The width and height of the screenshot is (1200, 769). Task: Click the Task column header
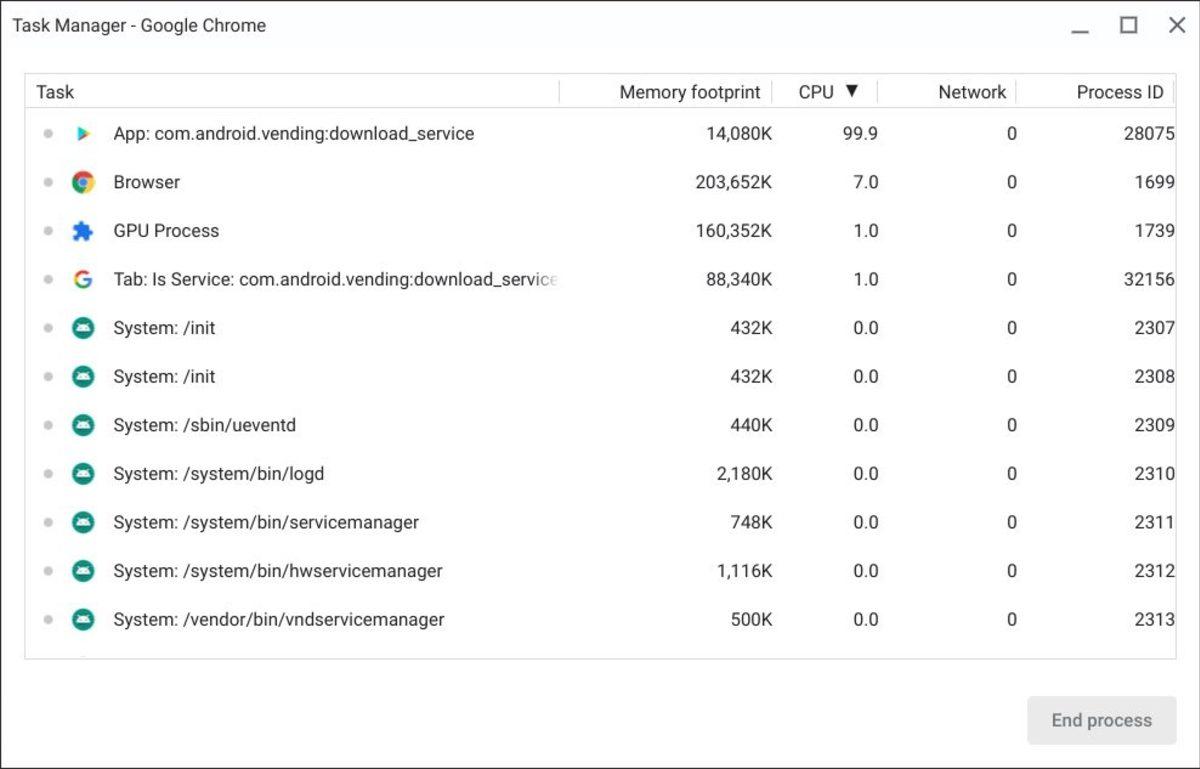[55, 91]
